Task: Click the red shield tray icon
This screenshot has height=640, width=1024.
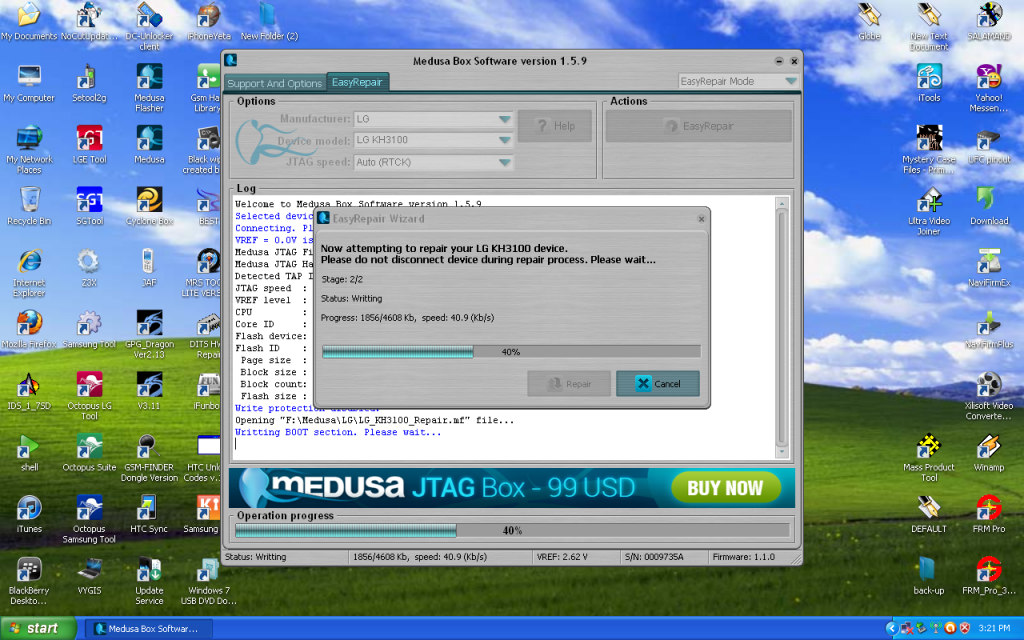Action: 965,628
